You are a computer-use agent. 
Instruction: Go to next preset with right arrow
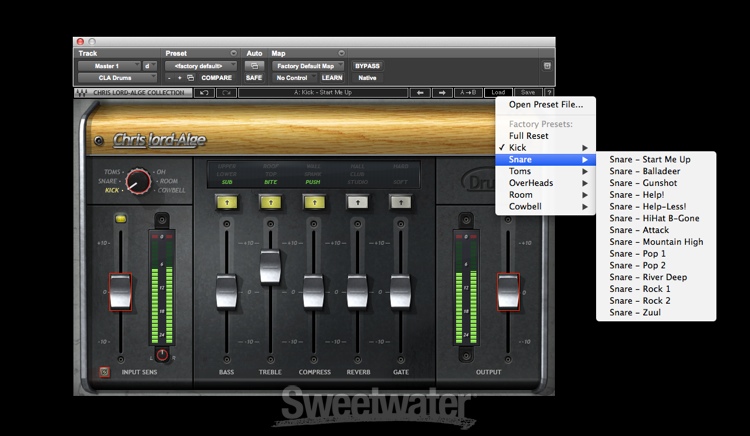(x=442, y=93)
